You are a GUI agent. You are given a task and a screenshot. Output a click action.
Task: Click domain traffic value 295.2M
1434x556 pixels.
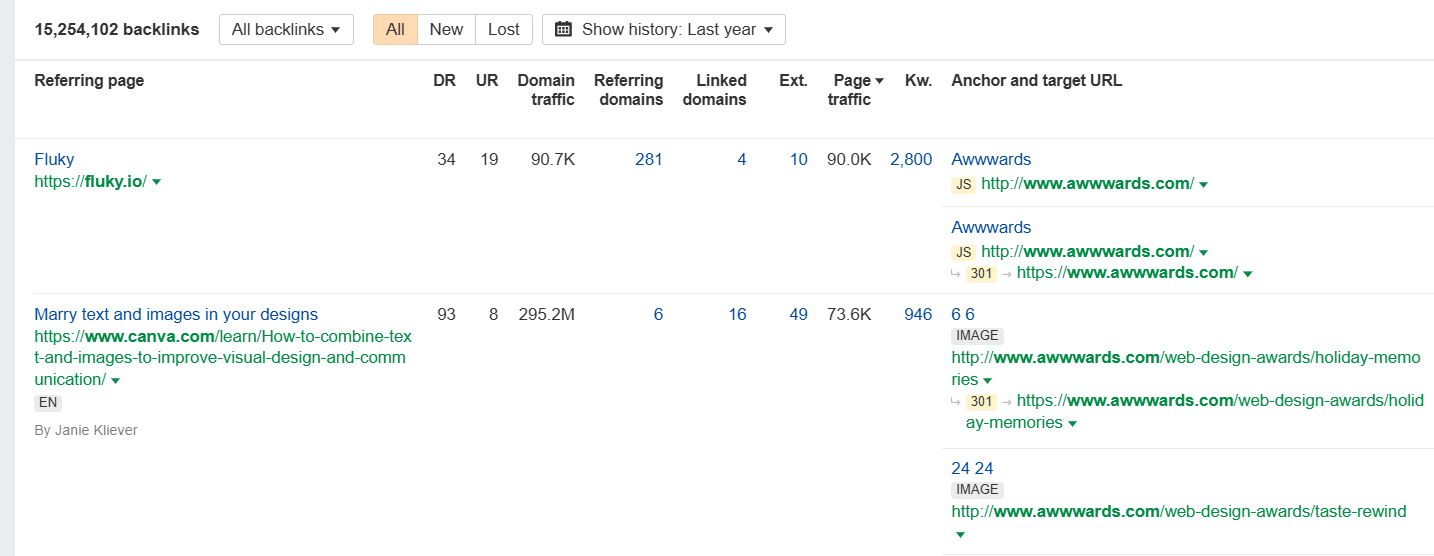pyautogui.click(x=547, y=314)
